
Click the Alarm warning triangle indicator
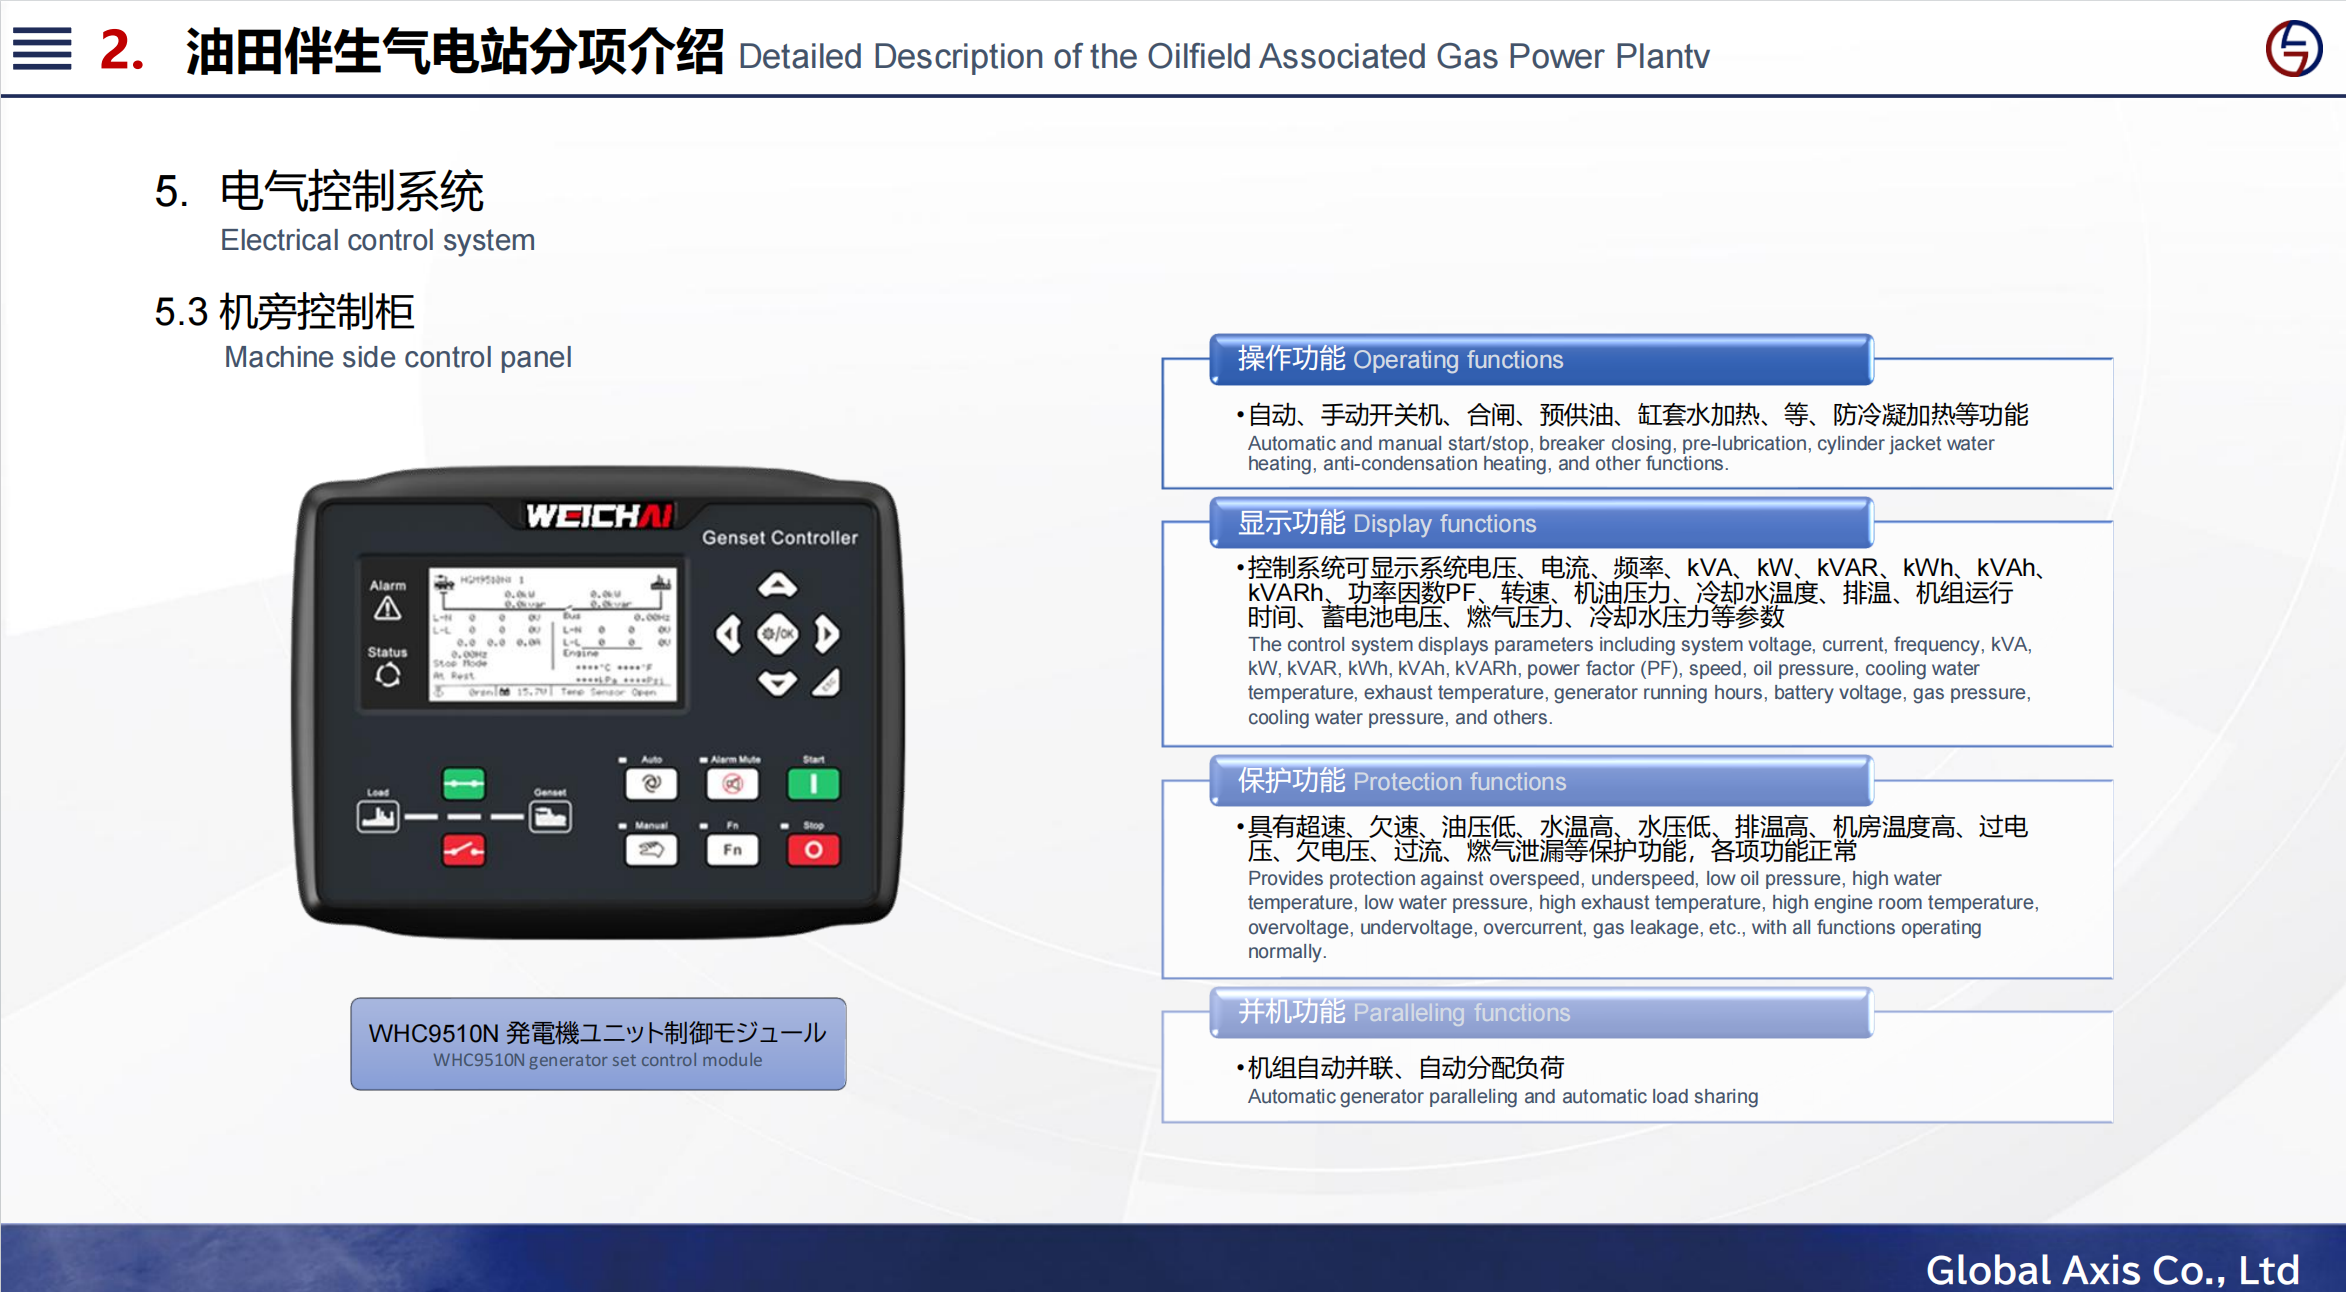coord(388,608)
